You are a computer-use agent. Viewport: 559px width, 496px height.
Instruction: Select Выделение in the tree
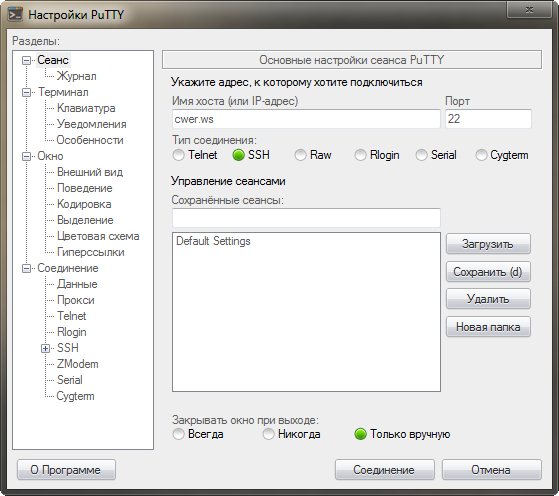point(85,220)
